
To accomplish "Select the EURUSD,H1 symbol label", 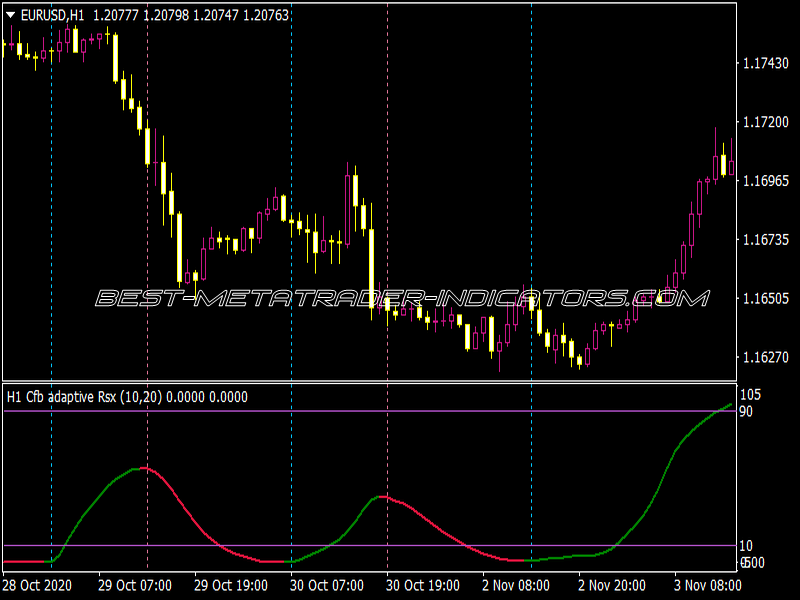I will [53, 16].
